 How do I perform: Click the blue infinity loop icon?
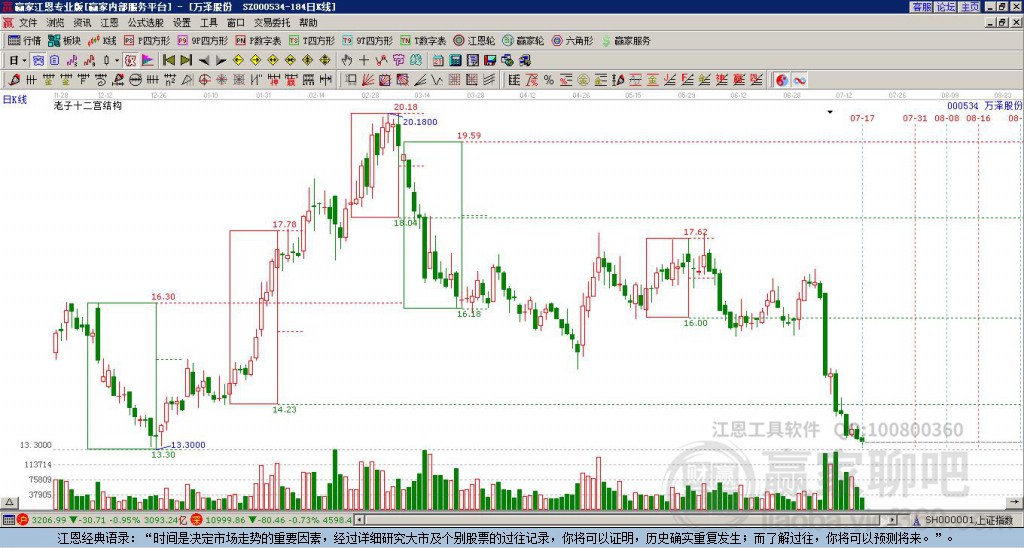click(799, 80)
